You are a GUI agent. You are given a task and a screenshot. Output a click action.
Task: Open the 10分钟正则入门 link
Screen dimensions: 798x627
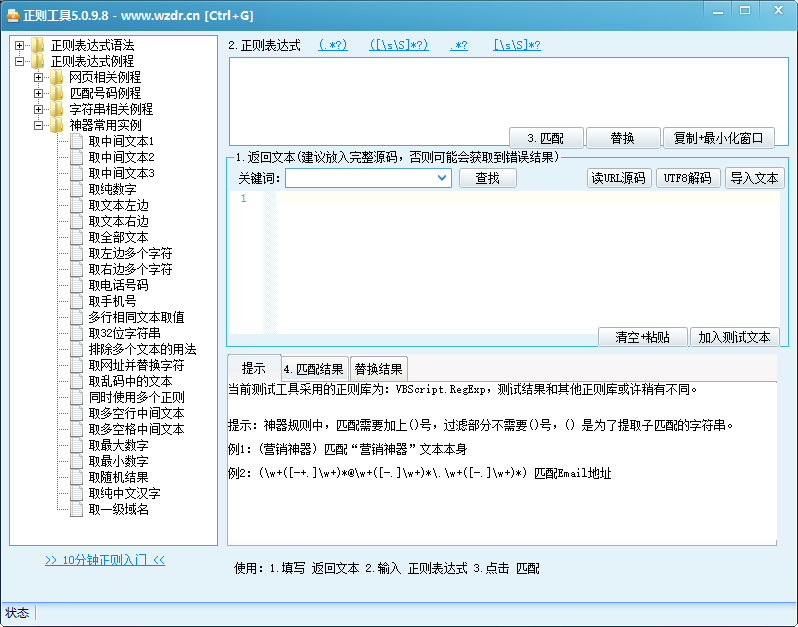pos(105,560)
